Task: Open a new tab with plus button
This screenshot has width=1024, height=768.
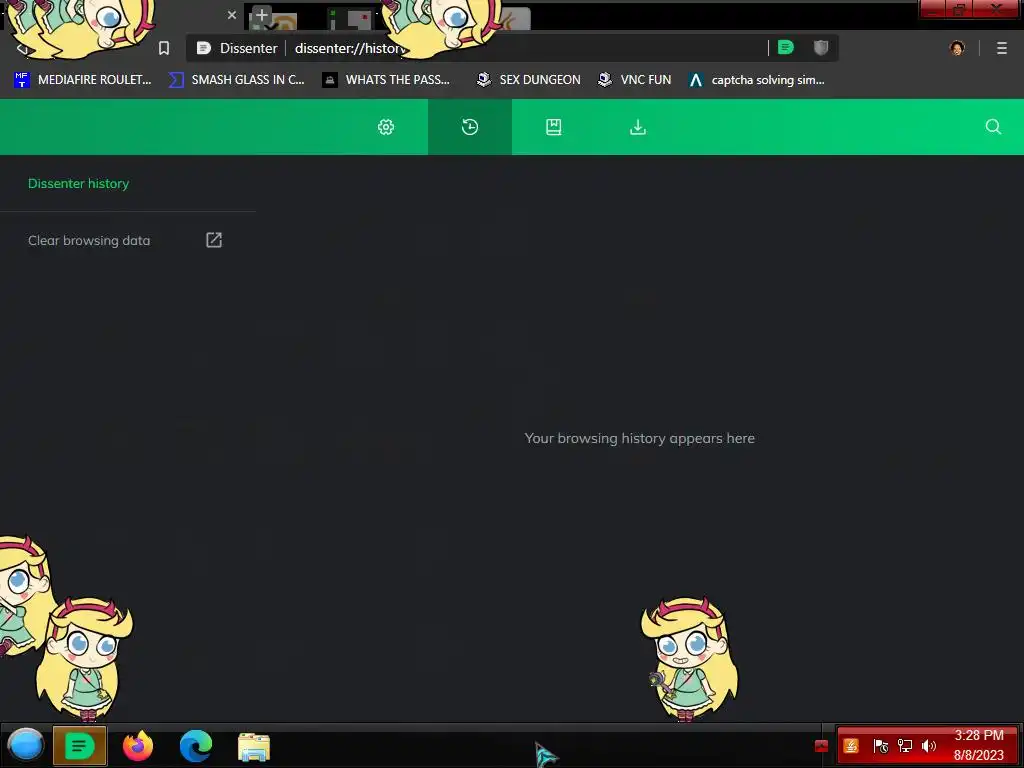Action: click(x=261, y=14)
